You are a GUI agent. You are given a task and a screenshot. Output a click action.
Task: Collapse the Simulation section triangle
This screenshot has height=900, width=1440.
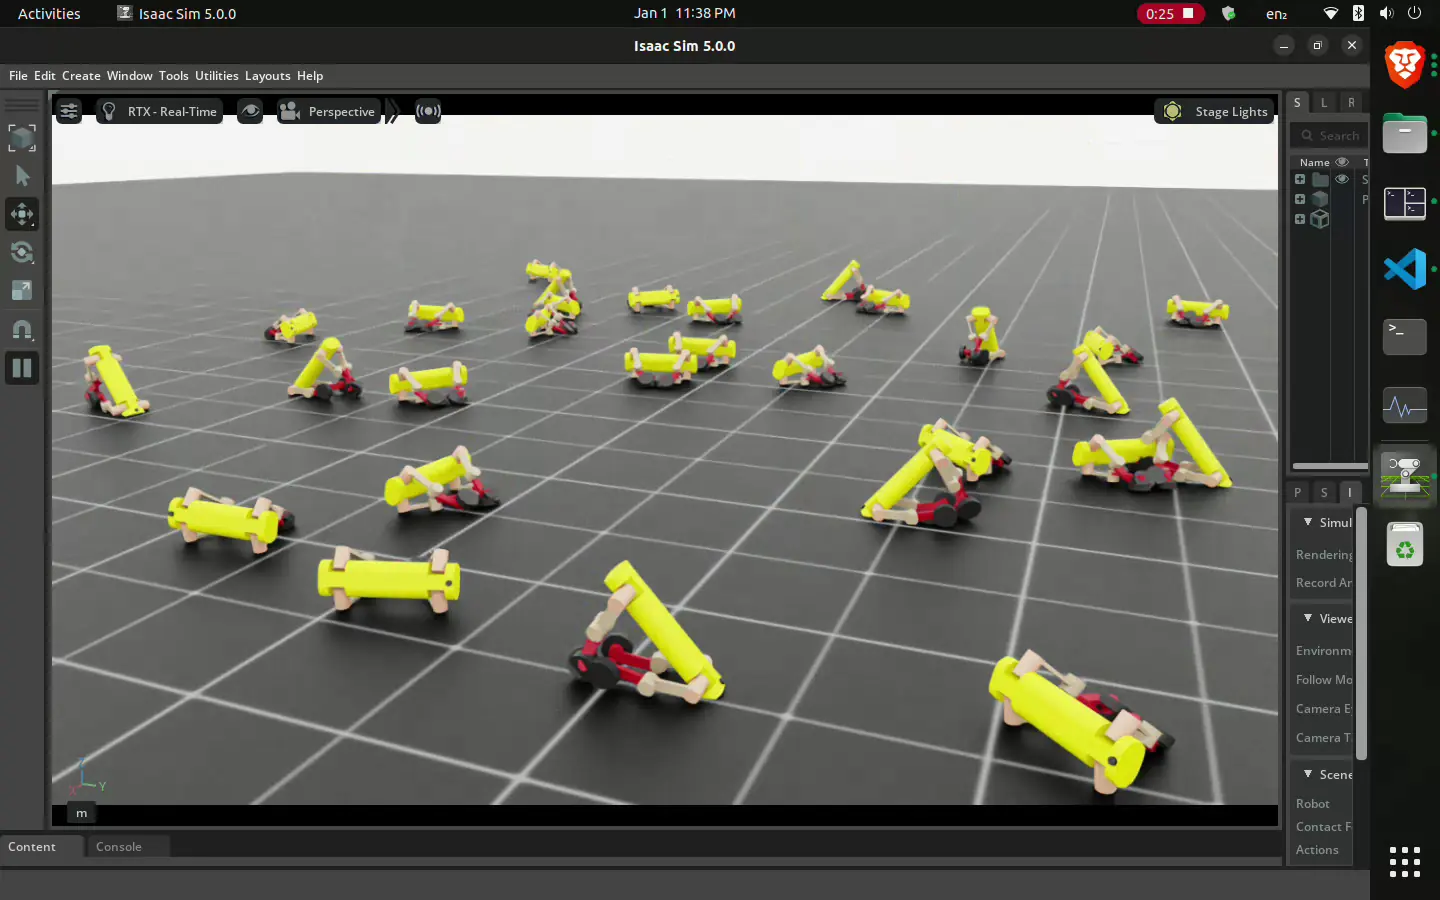[1308, 522]
